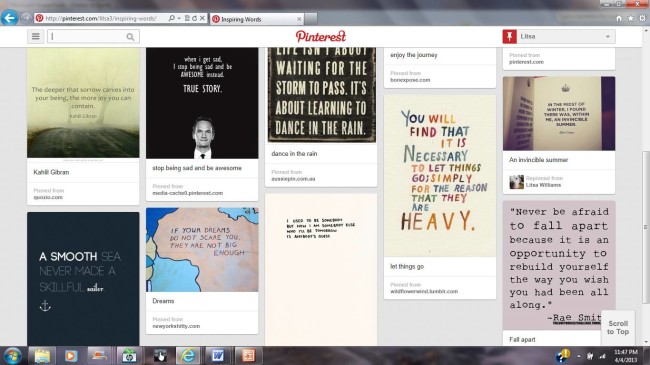
Task: Visit media-cache0.pinterest.com source link
Action: tap(187, 193)
